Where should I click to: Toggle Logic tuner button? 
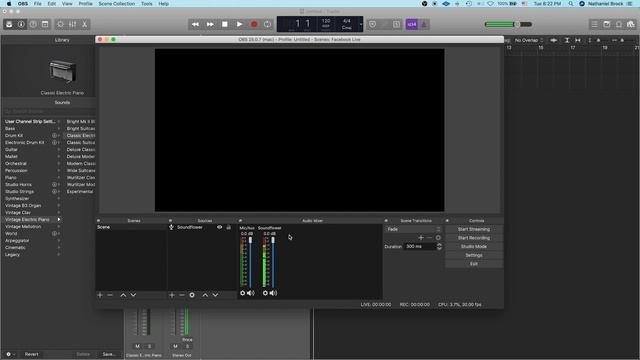click(x=384, y=24)
